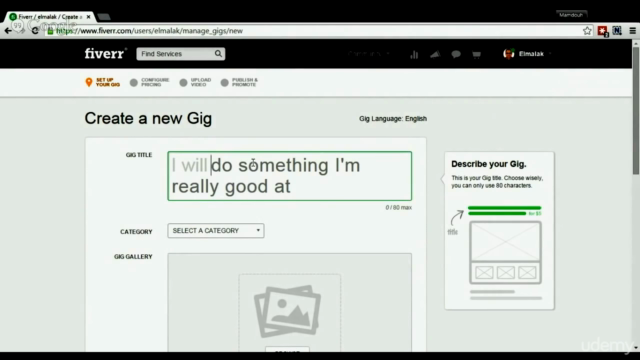Image resolution: width=640 pixels, height=360 pixels.
Task: Open the red extension icon
Action: 602,31
